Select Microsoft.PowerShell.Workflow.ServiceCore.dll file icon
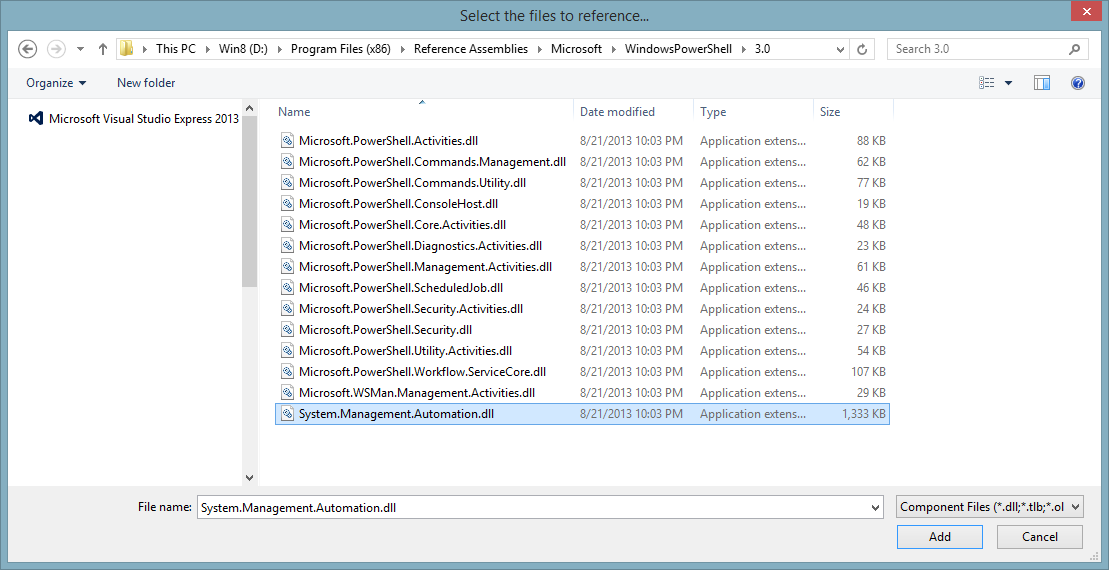 tap(287, 372)
